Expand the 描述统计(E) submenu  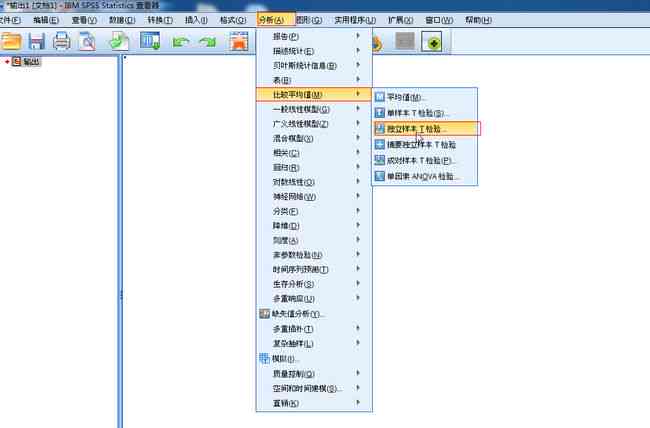314,51
